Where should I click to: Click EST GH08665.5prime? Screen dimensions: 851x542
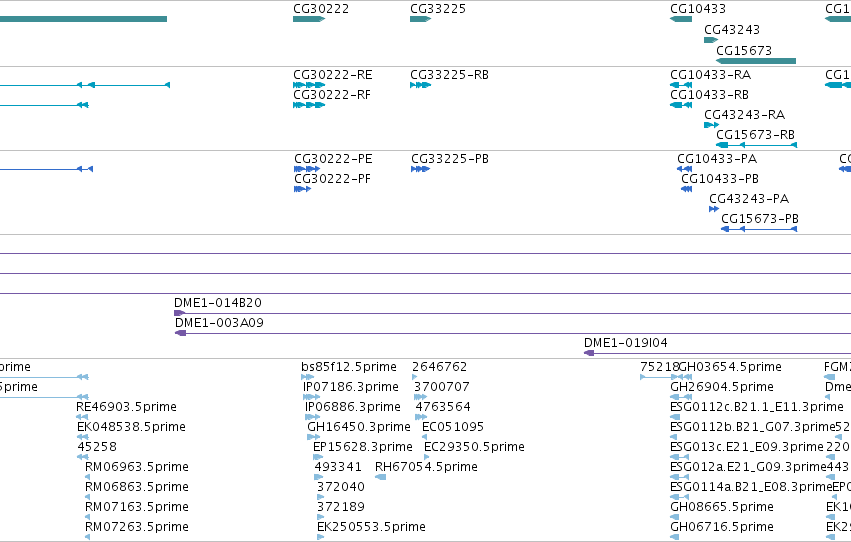tap(722, 507)
